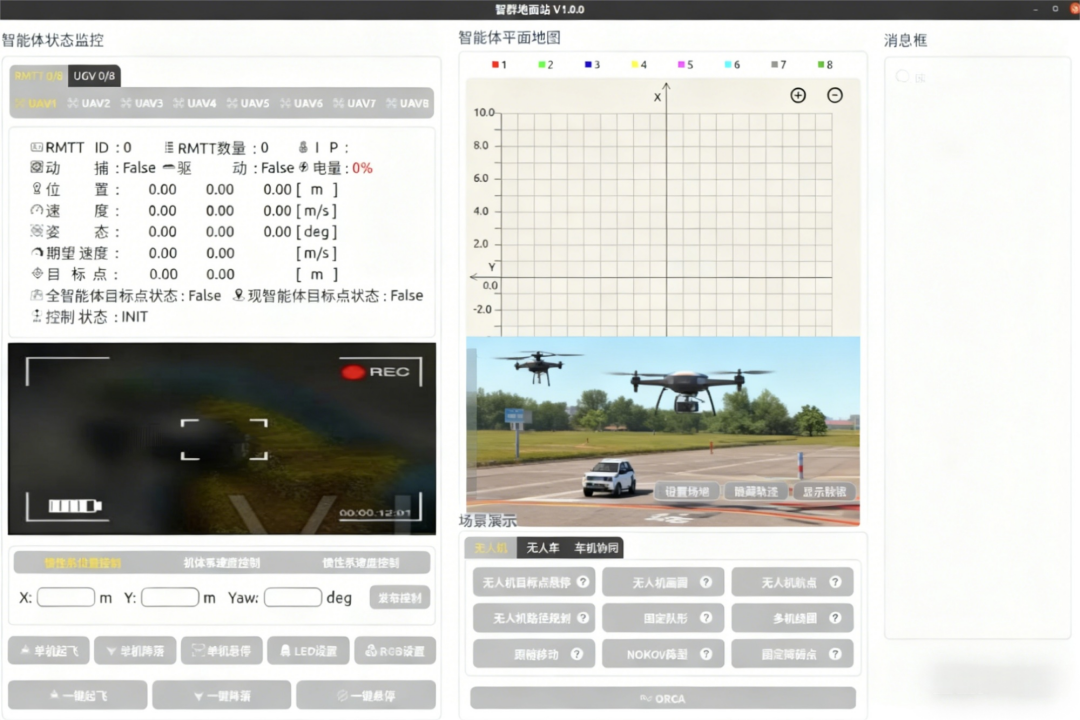Click the LED设置 button

(308, 651)
